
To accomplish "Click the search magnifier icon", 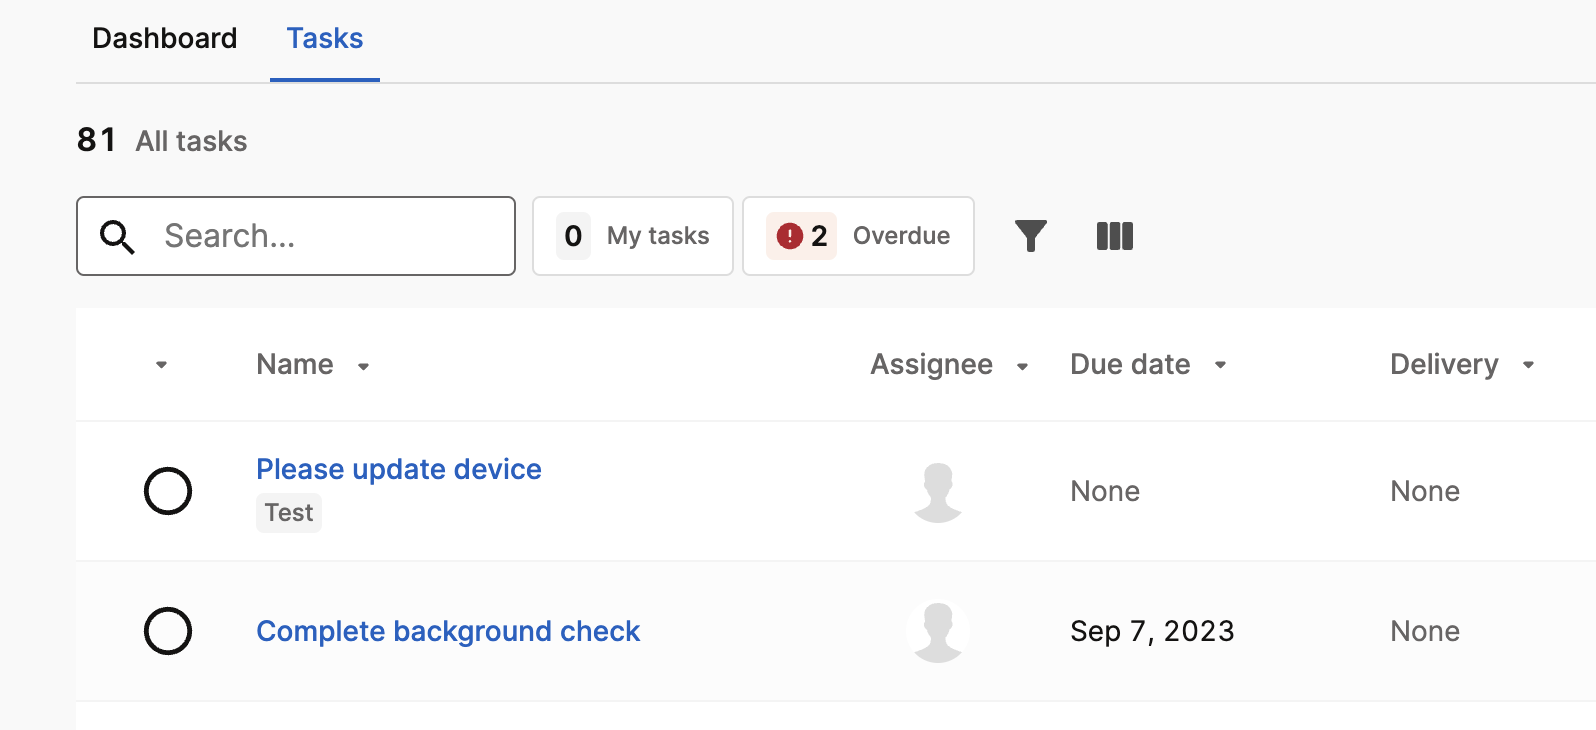I will (x=117, y=237).
